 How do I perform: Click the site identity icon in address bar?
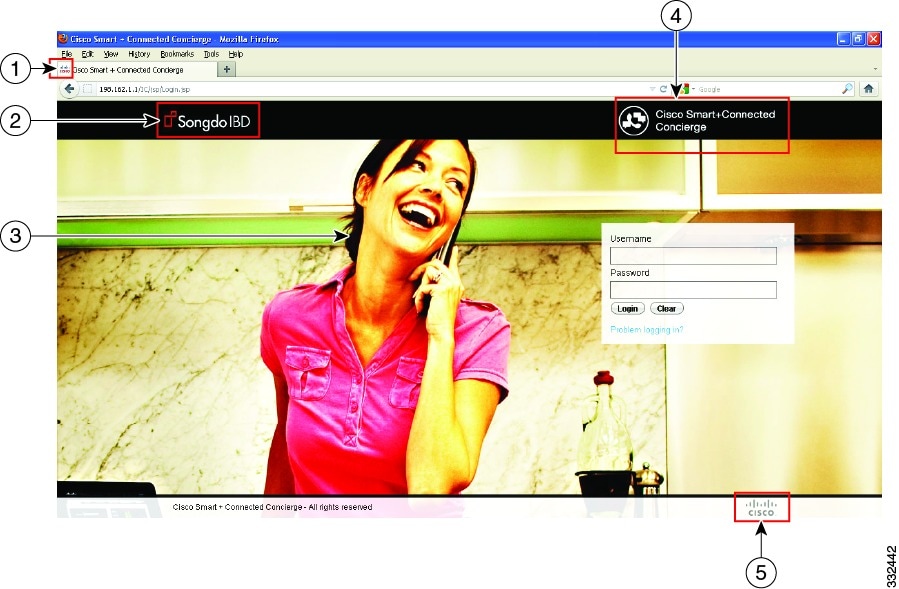(88, 89)
